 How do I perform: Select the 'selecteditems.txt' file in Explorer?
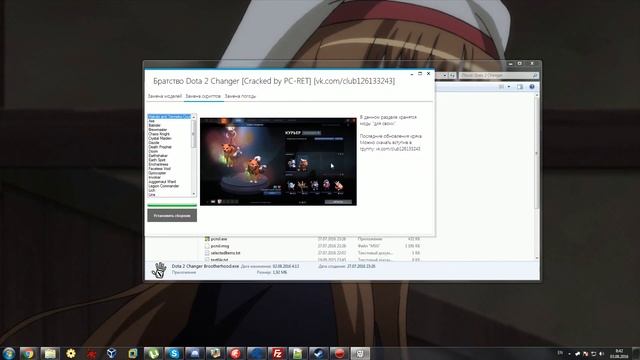222,253
